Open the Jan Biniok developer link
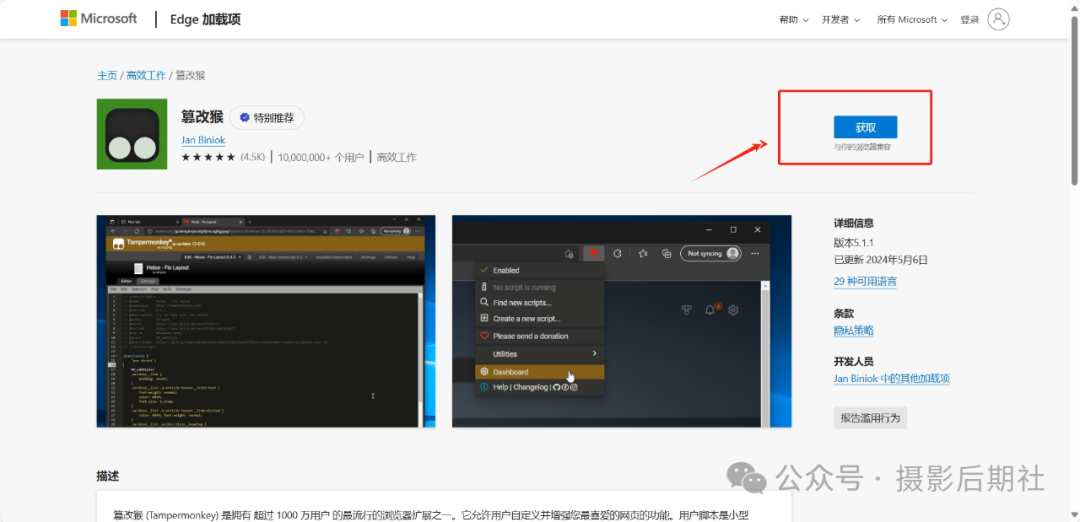The image size is (1080, 522). [203, 140]
